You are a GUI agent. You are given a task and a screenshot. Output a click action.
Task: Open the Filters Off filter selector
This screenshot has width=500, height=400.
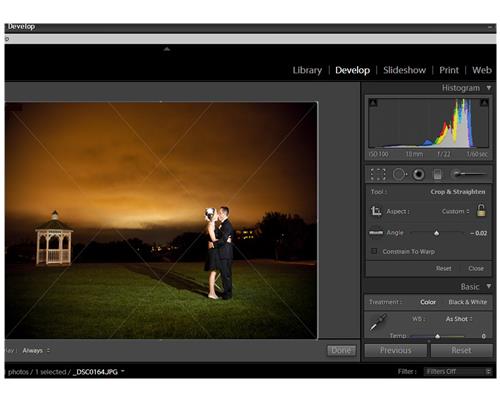[x=457, y=371]
